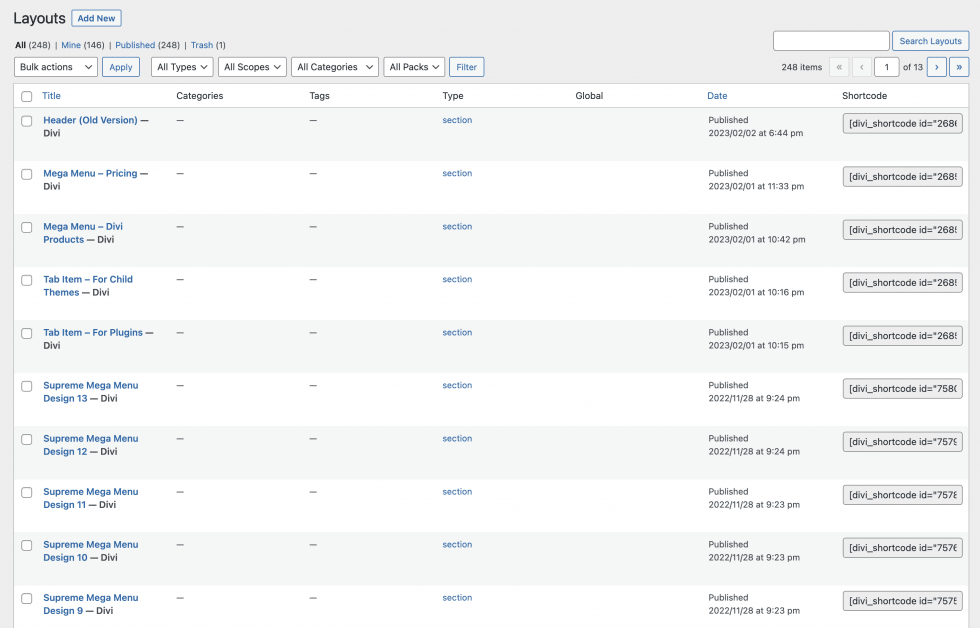Go to the next page of layouts

point(937,67)
